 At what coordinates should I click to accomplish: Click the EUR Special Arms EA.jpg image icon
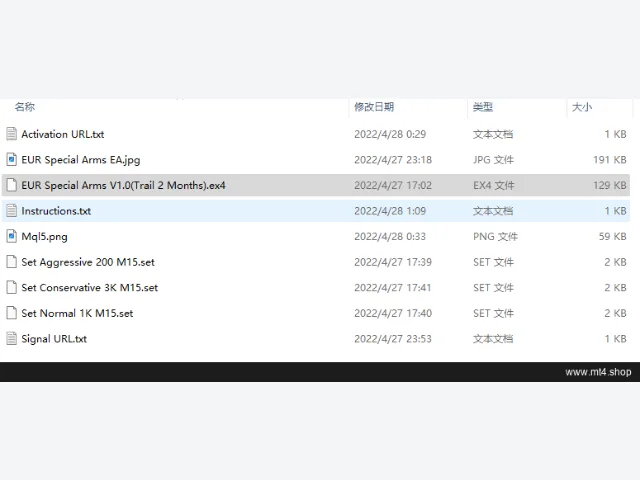(11, 160)
